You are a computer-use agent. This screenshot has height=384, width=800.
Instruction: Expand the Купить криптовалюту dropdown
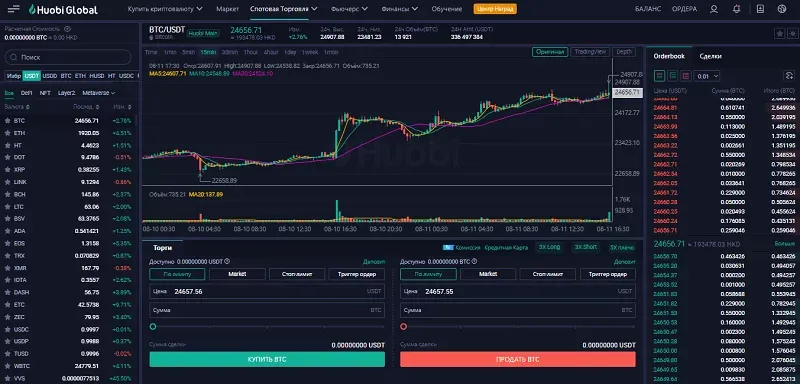click(x=165, y=9)
